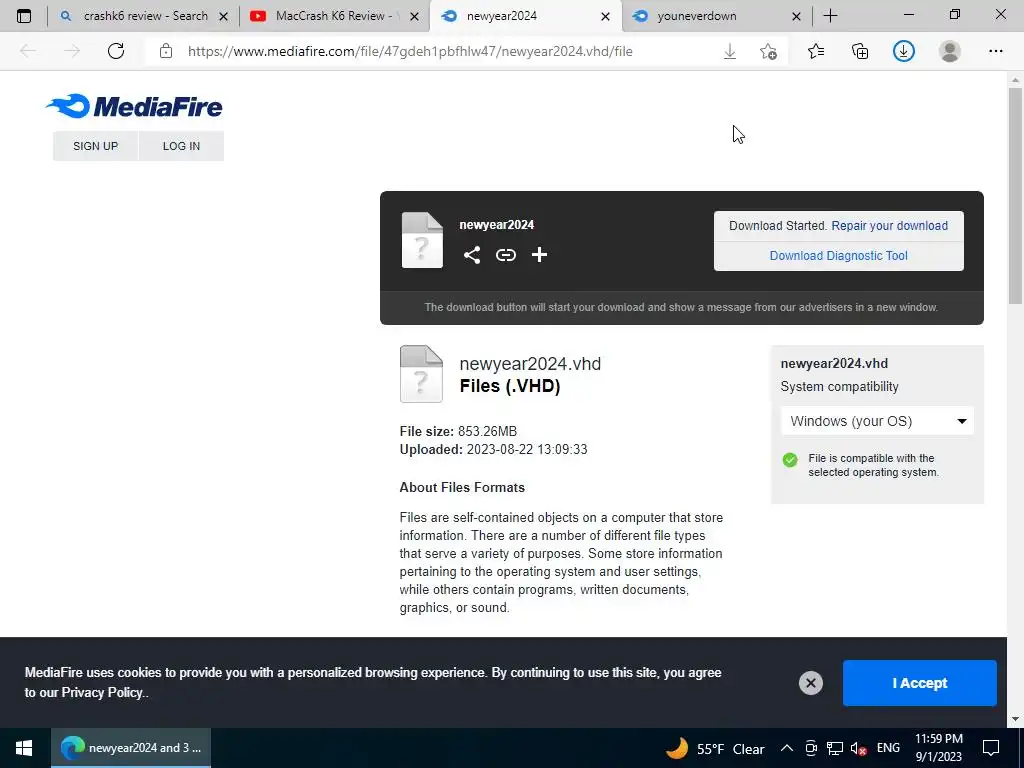Click the newyear2024.vhd file icon
Image resolution: width=1024 pixels, height=768 pixels.
421,374
